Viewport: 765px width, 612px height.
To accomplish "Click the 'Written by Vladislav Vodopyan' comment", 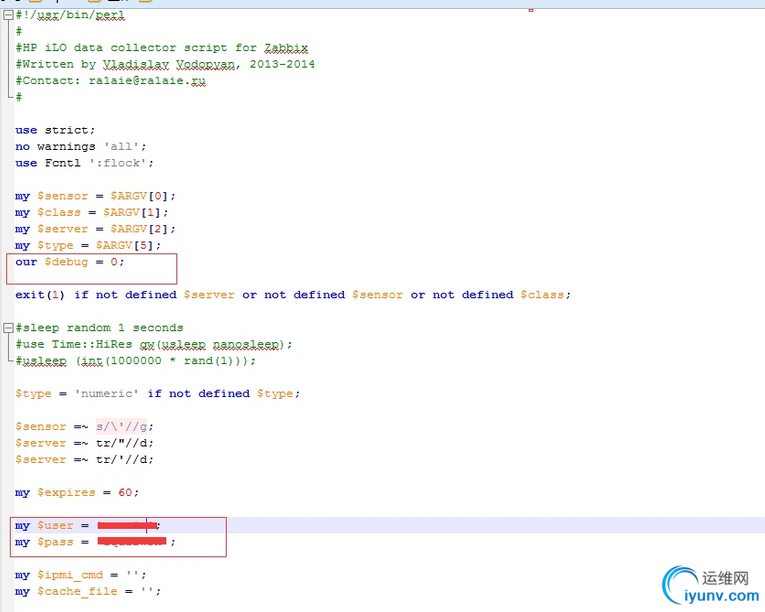I will pyautogui.click(x=165, y=64).
